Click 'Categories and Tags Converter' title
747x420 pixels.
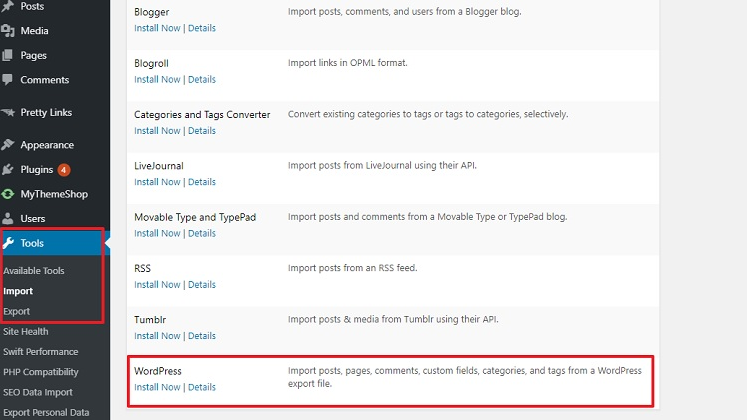click(202, 115)
